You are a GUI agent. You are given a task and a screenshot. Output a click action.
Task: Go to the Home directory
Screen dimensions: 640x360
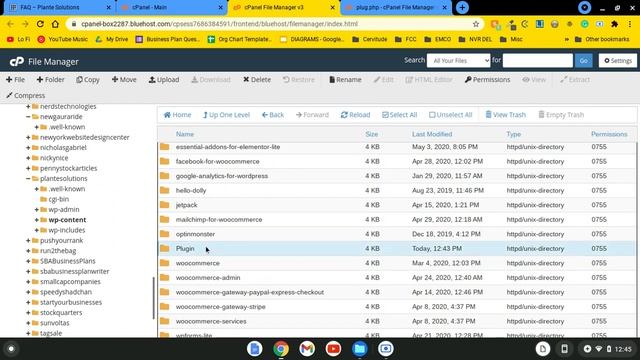(x=177, y=115)
